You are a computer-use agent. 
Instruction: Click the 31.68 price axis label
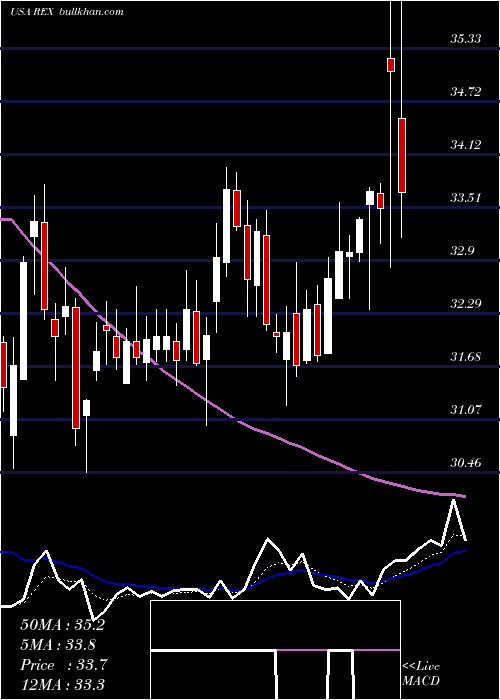[466, 357]
